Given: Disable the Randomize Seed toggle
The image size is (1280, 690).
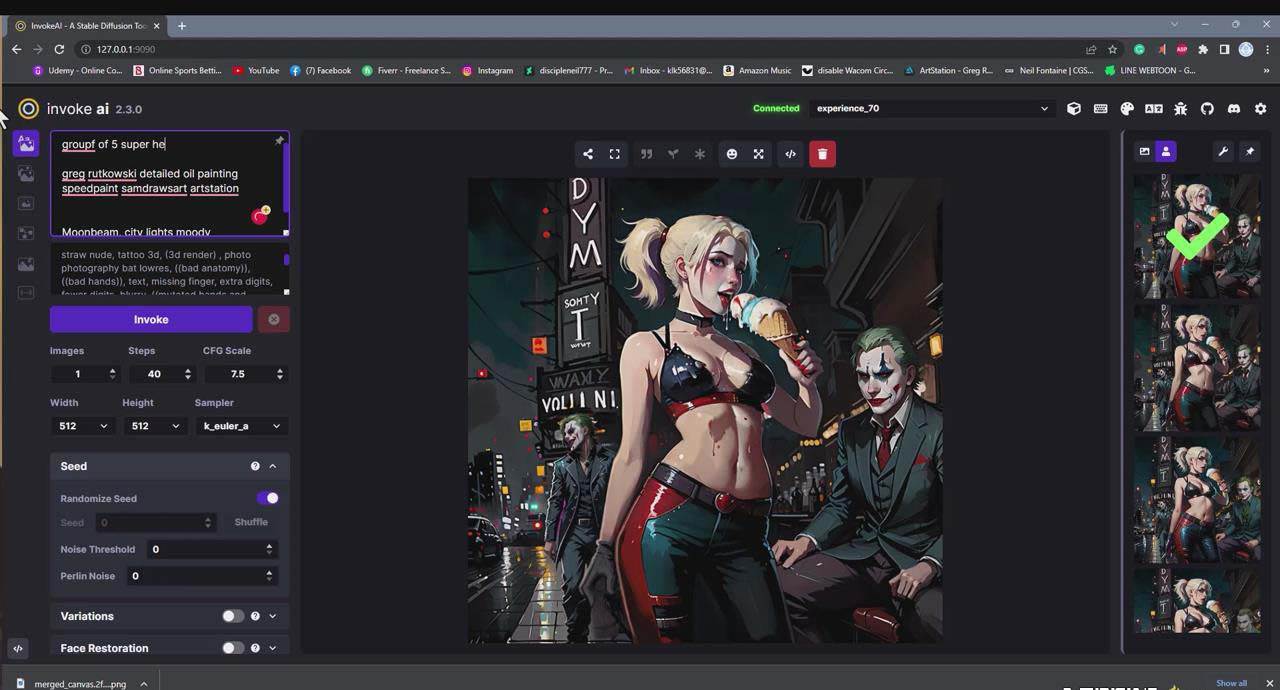Looking at the screenshot, I should [x=267, y=498].
